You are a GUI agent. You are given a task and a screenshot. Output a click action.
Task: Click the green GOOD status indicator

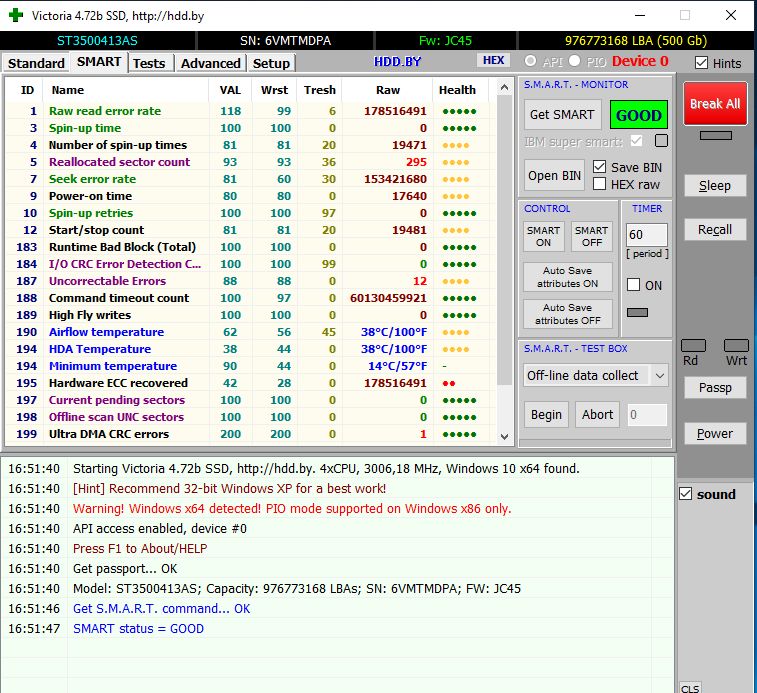(639, 115)
